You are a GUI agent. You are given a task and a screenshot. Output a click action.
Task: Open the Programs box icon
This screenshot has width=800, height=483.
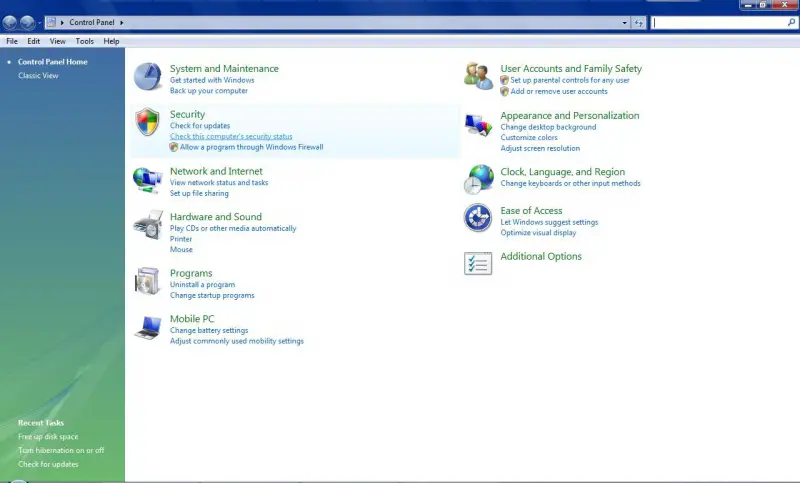coord(148,281)
